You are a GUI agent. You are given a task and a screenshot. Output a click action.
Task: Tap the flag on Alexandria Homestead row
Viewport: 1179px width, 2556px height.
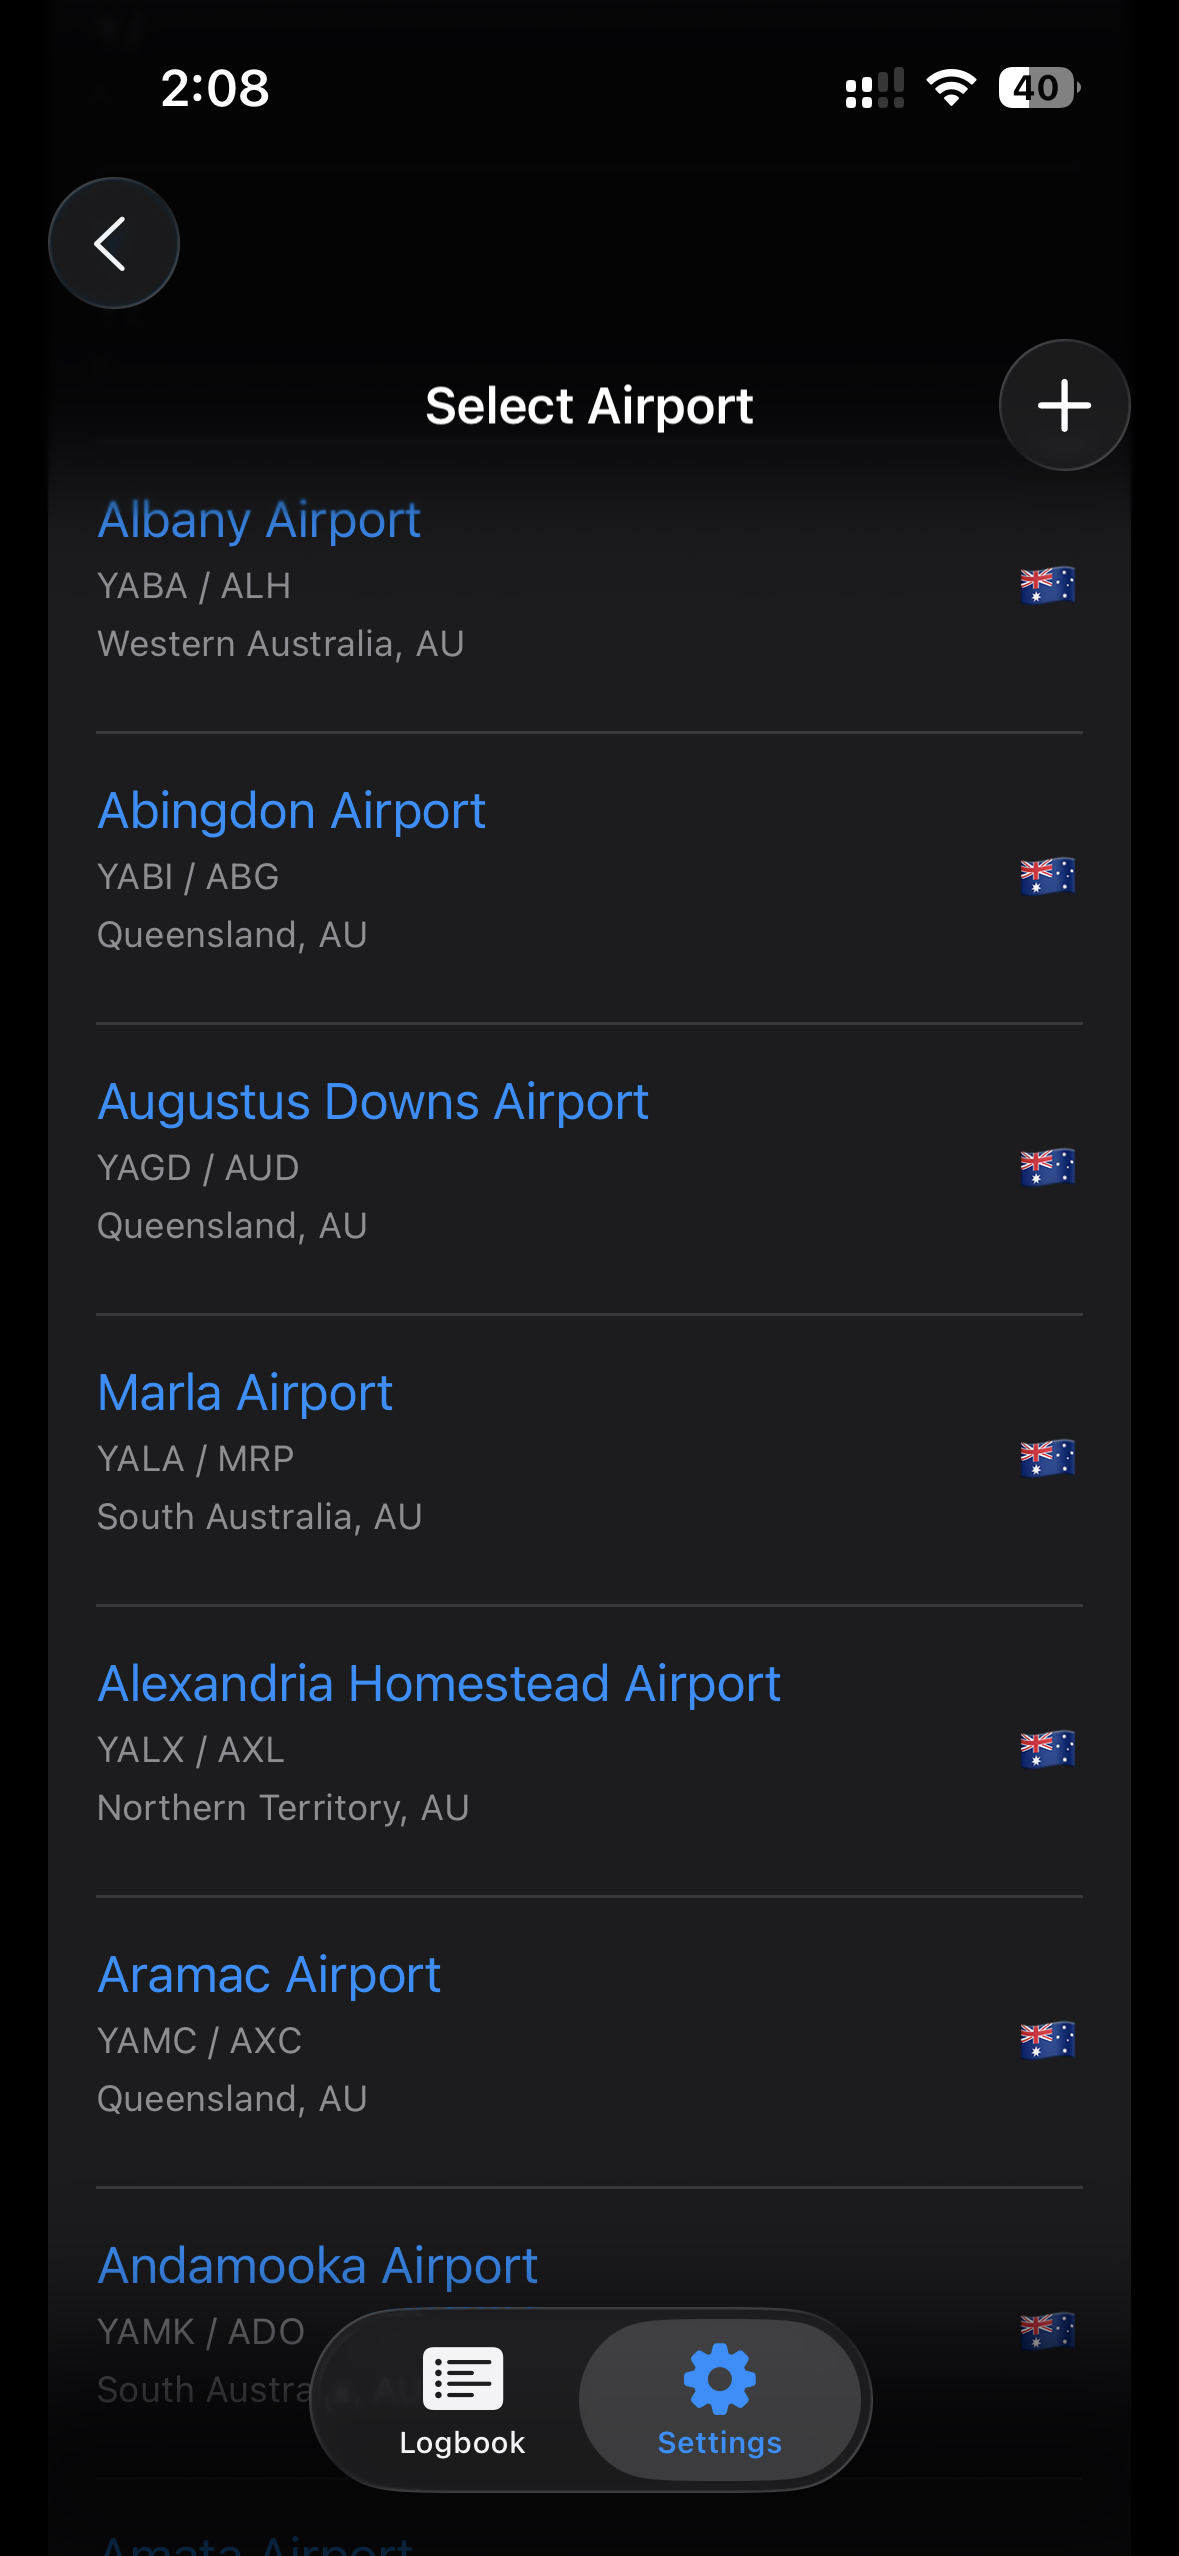click(1047, 1749)
